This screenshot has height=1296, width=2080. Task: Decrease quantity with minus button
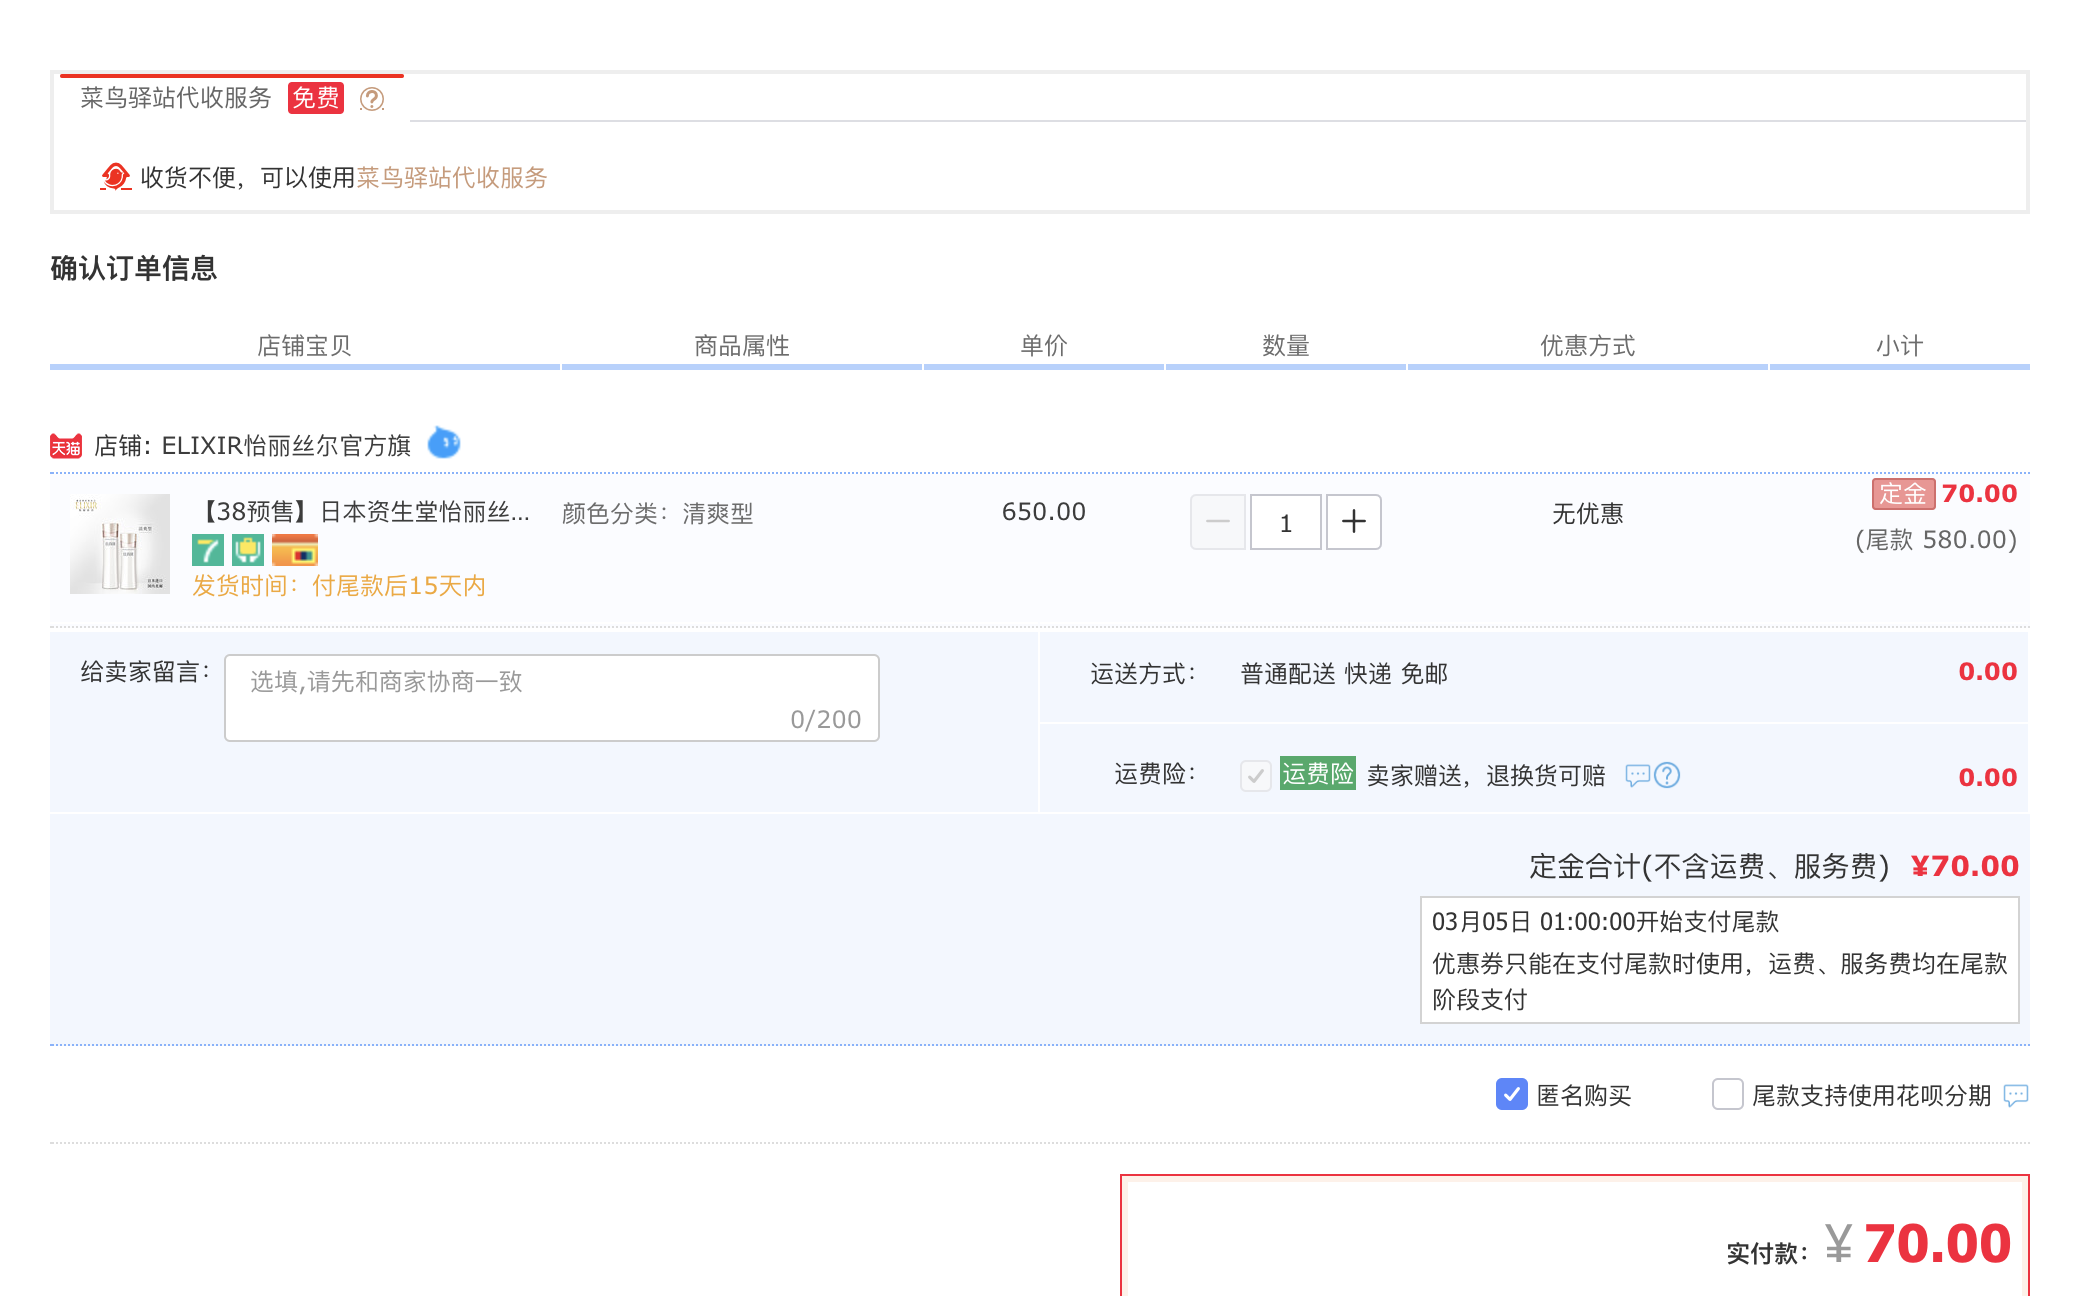1218,522
